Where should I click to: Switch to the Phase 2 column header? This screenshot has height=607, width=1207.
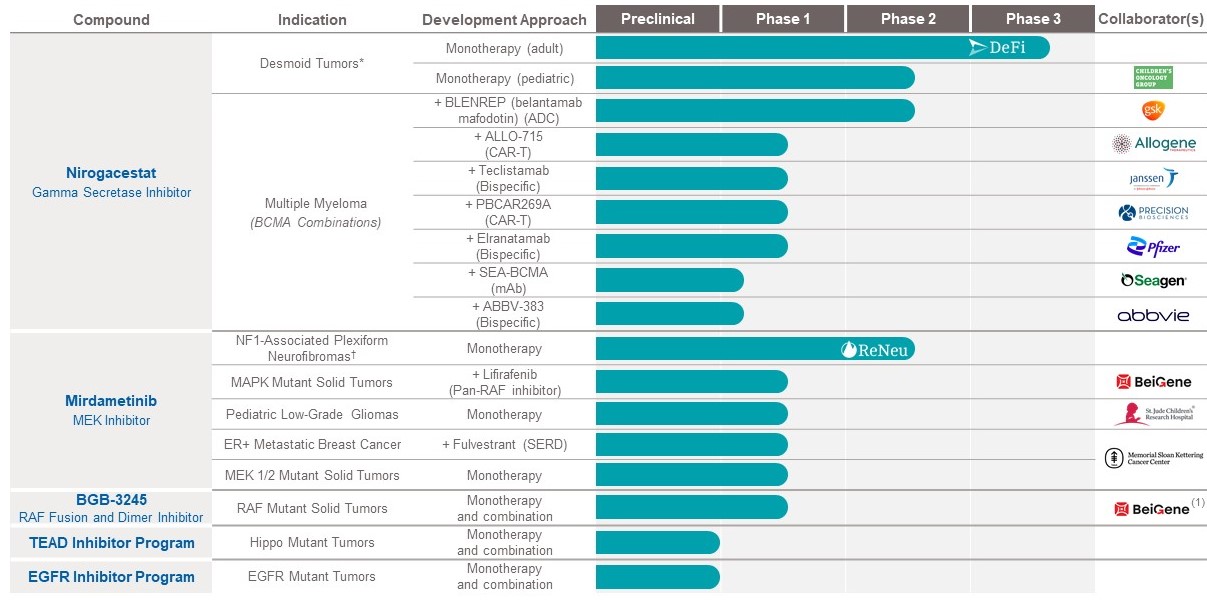pyautogui.click(x=908, y=19)
